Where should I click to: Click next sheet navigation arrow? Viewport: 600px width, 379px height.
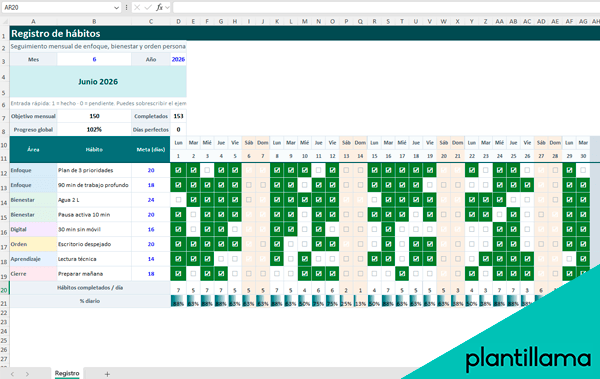(27, 374)
